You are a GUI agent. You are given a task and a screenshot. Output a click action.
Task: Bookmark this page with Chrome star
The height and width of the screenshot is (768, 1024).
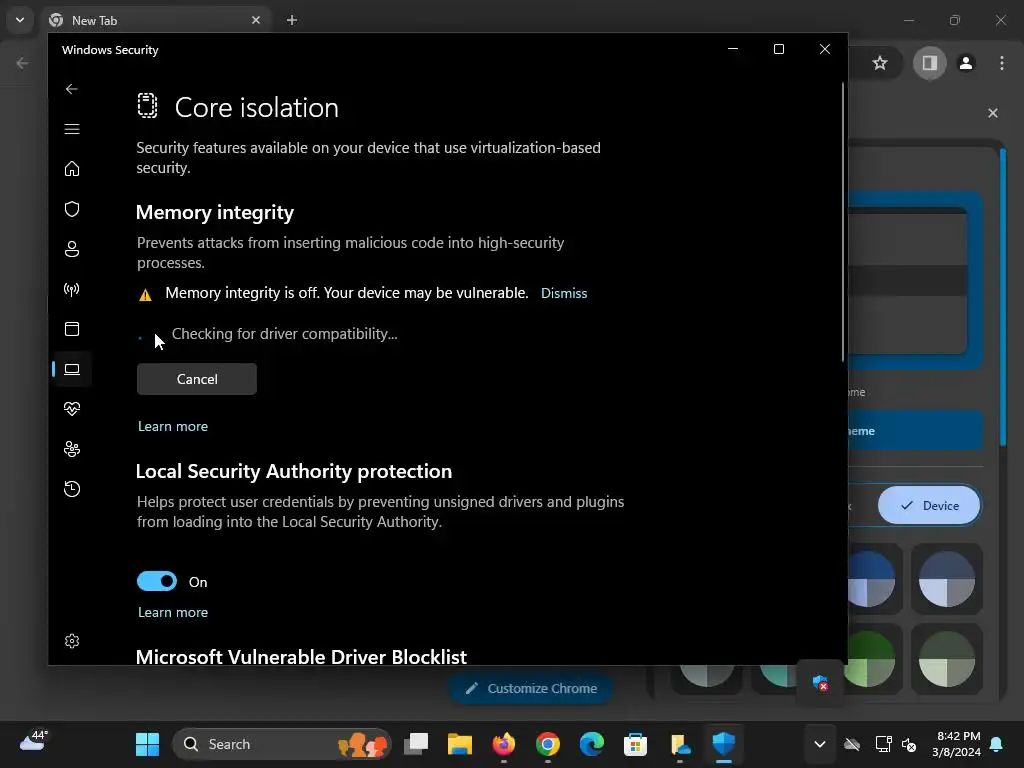click(880, 63)
